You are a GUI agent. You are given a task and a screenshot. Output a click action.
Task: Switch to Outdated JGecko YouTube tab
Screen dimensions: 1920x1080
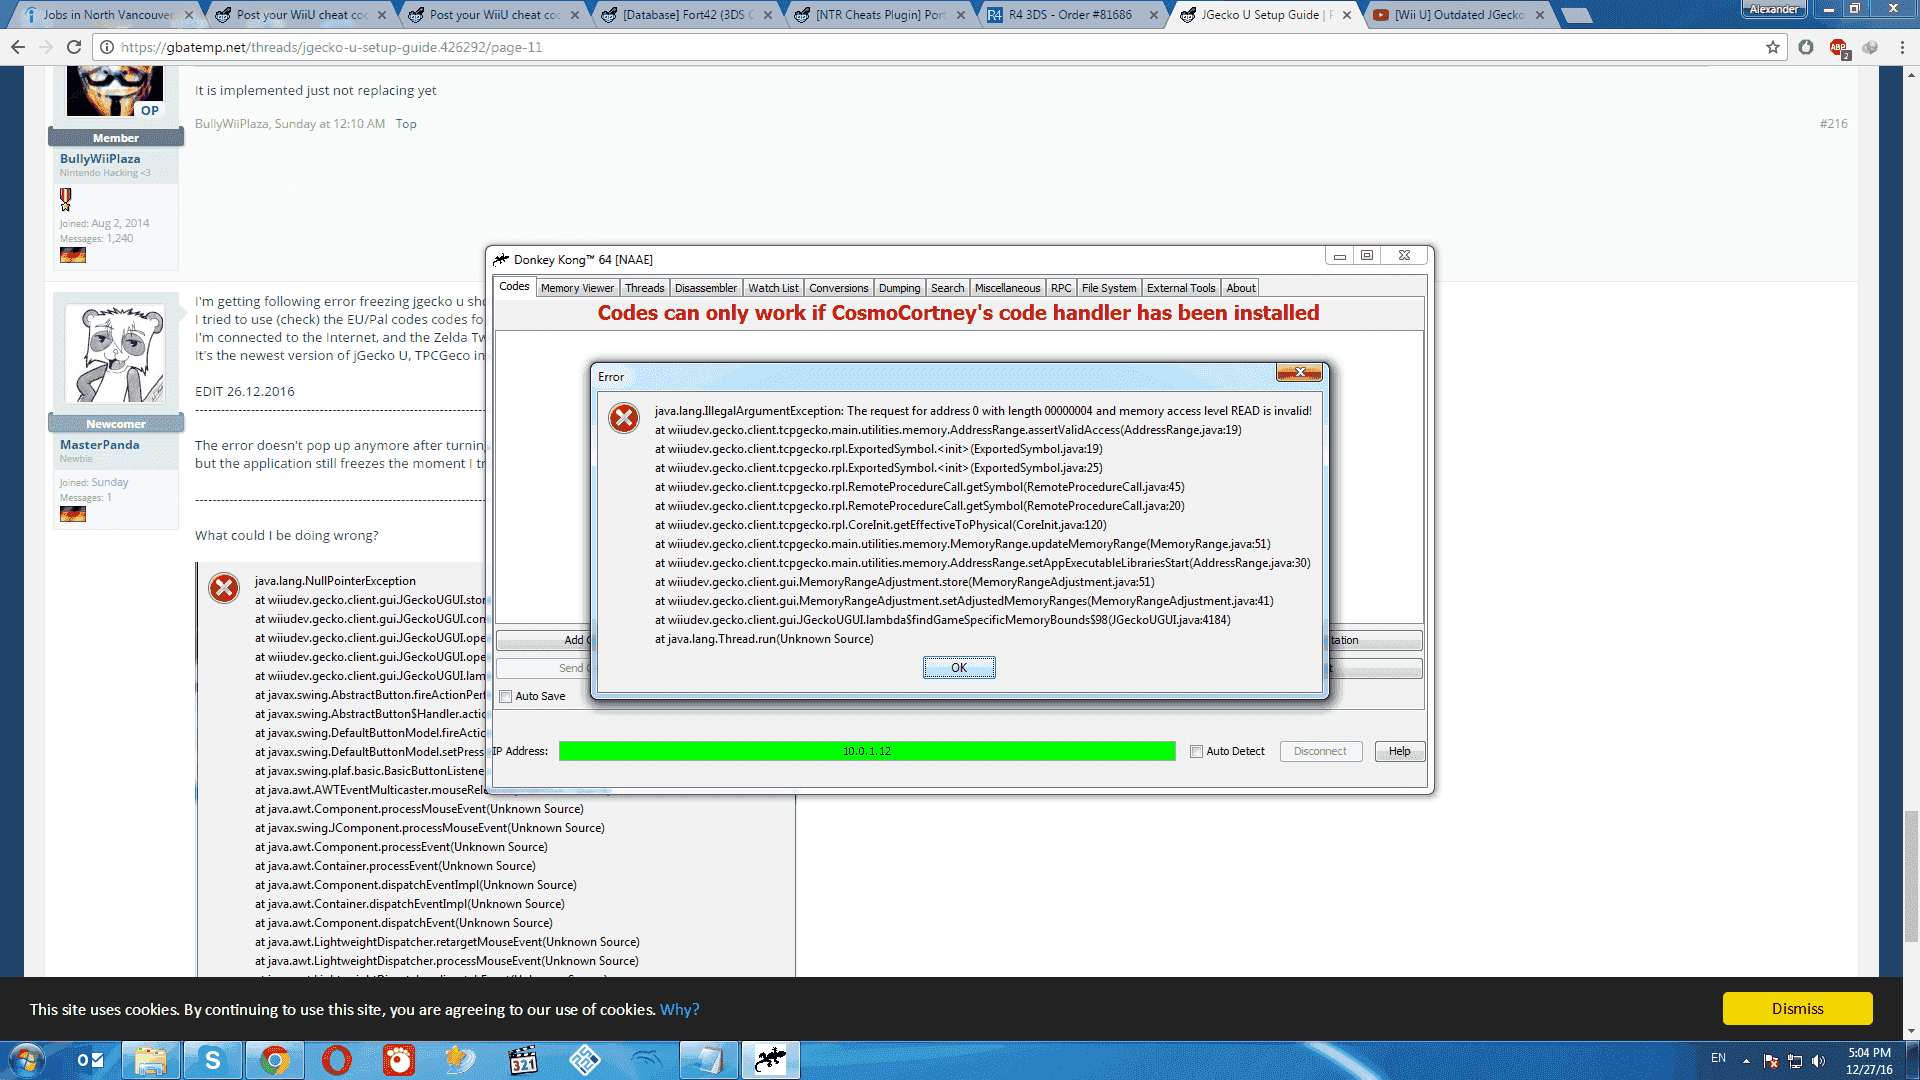1461,15
